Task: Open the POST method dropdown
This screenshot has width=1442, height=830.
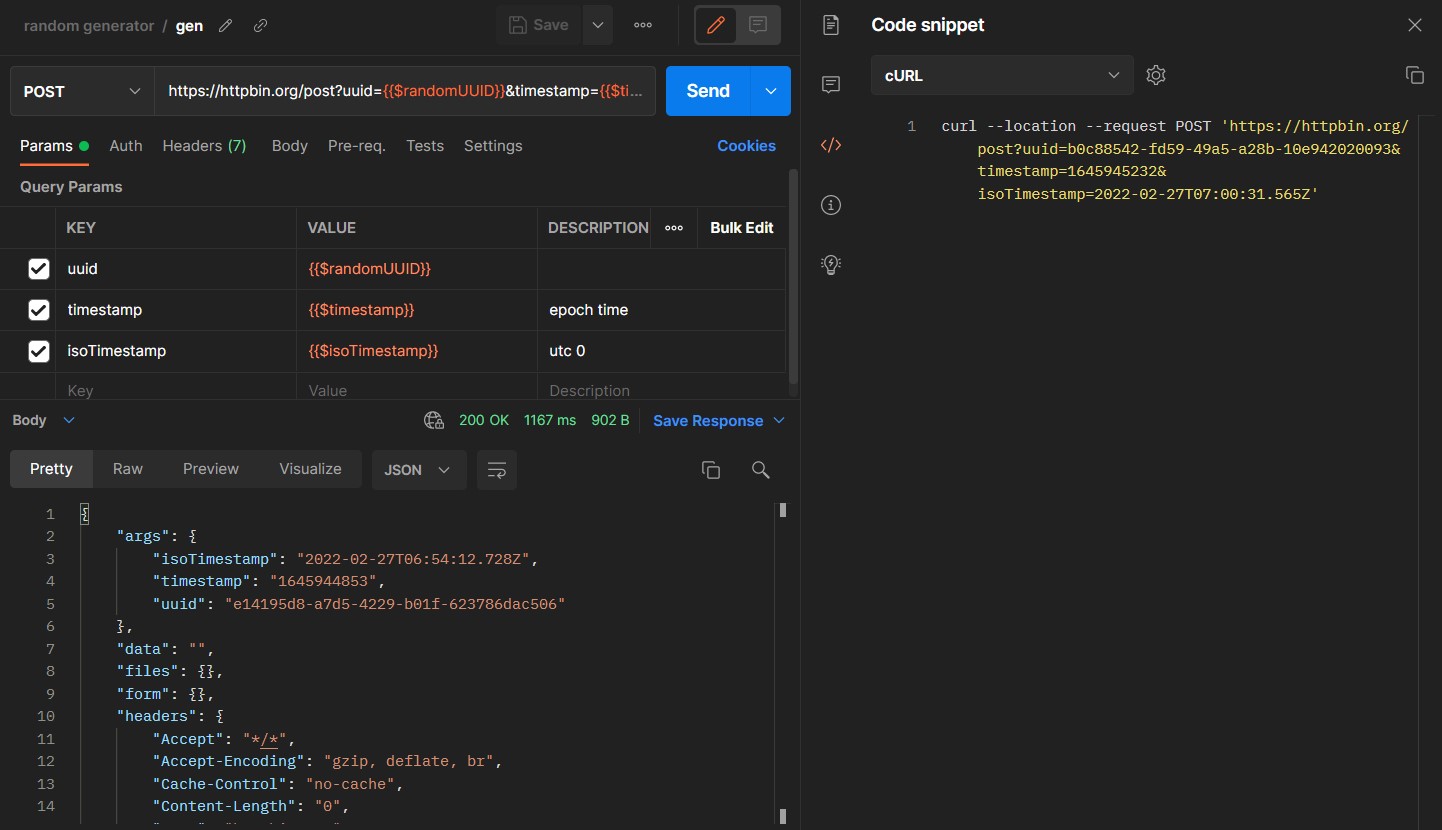Action: coord(82,91)
